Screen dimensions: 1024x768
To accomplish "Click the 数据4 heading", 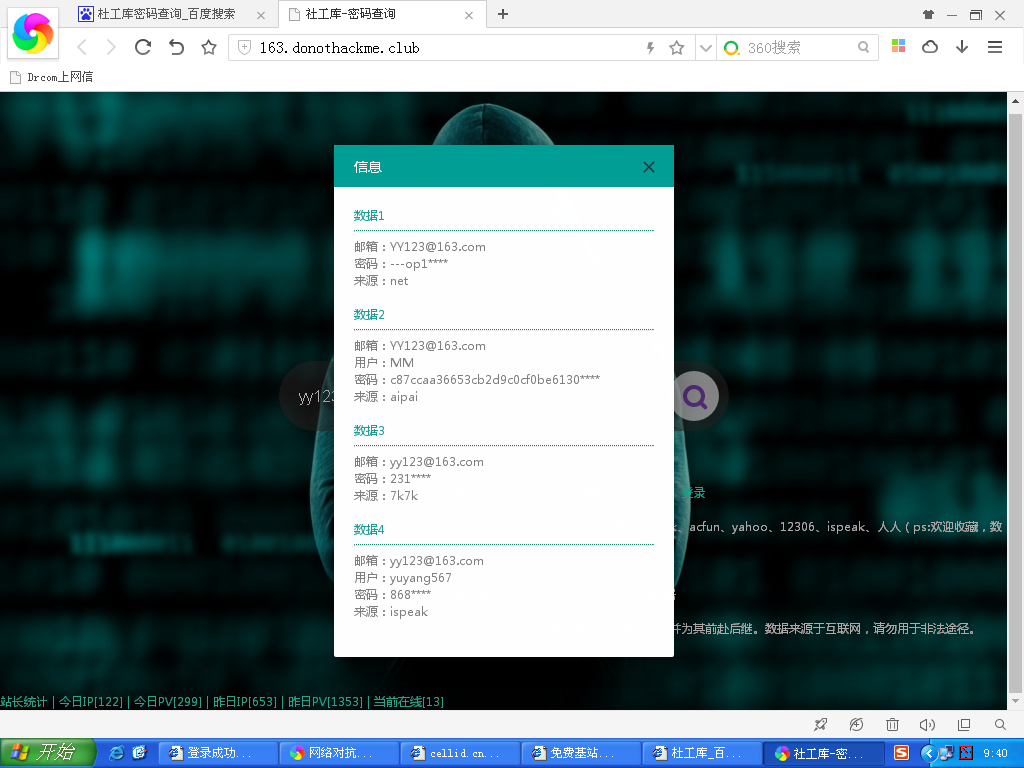I will pos(369,530).
